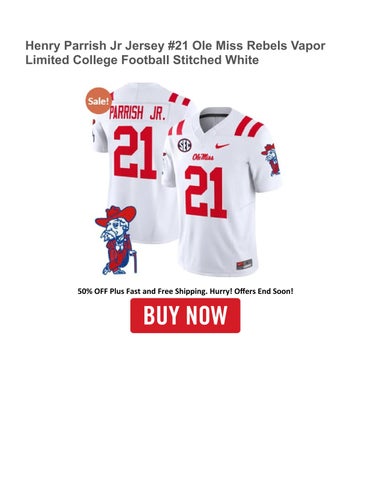This screenshot has height=480, width=371.
Task: Click the mascot patch on jersey sleeve
Action: tap(271, 159)
